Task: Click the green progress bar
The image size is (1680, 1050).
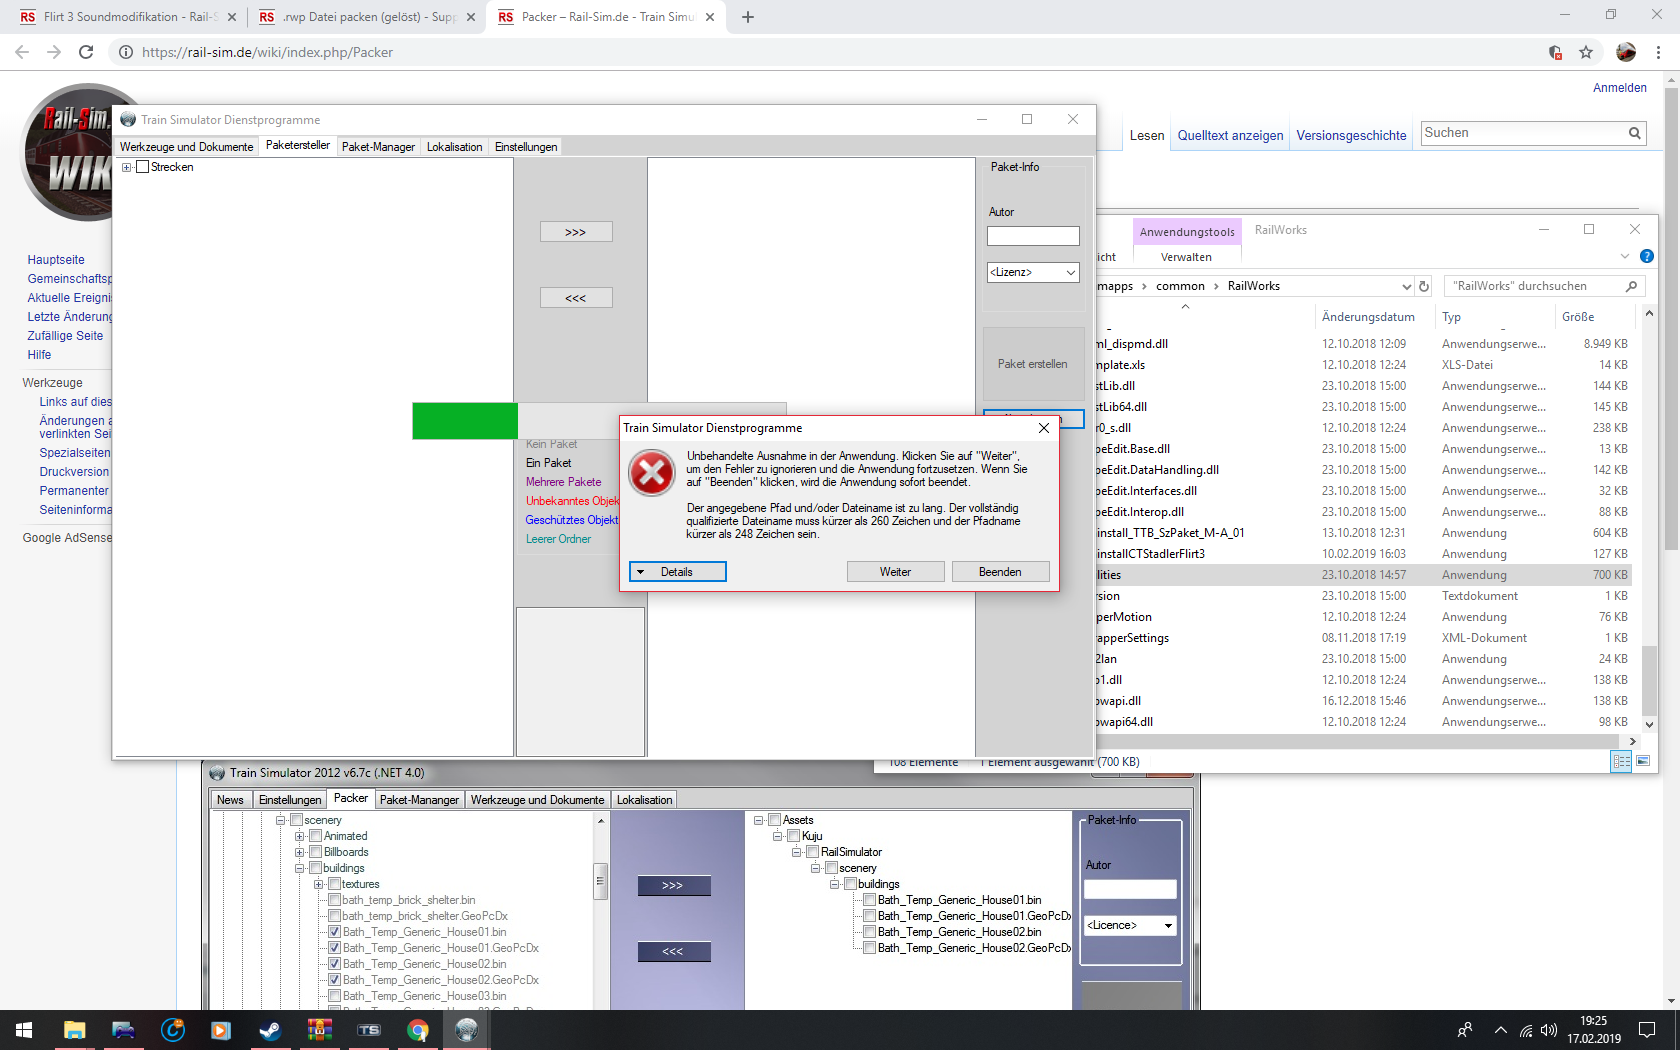Action: tap(465, 421)
